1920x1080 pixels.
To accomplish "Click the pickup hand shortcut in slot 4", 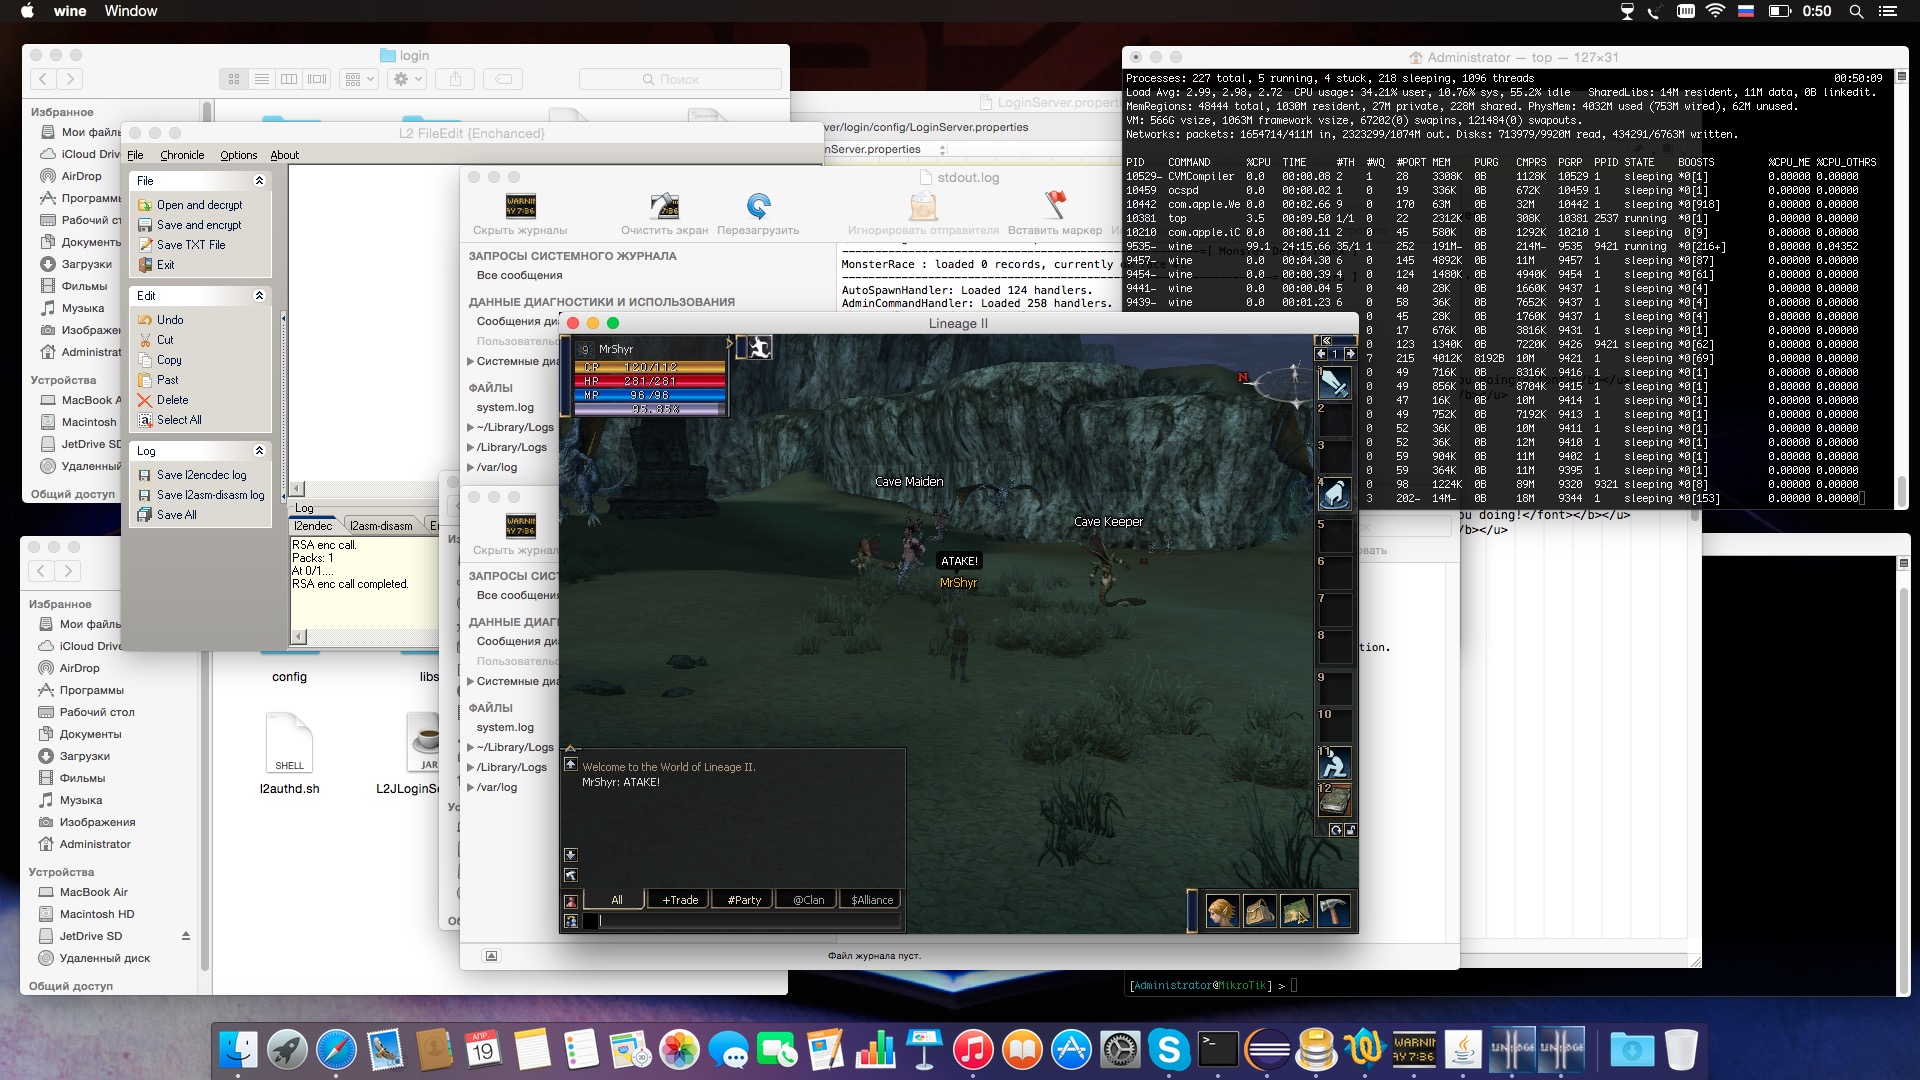I will (1335, 494).
